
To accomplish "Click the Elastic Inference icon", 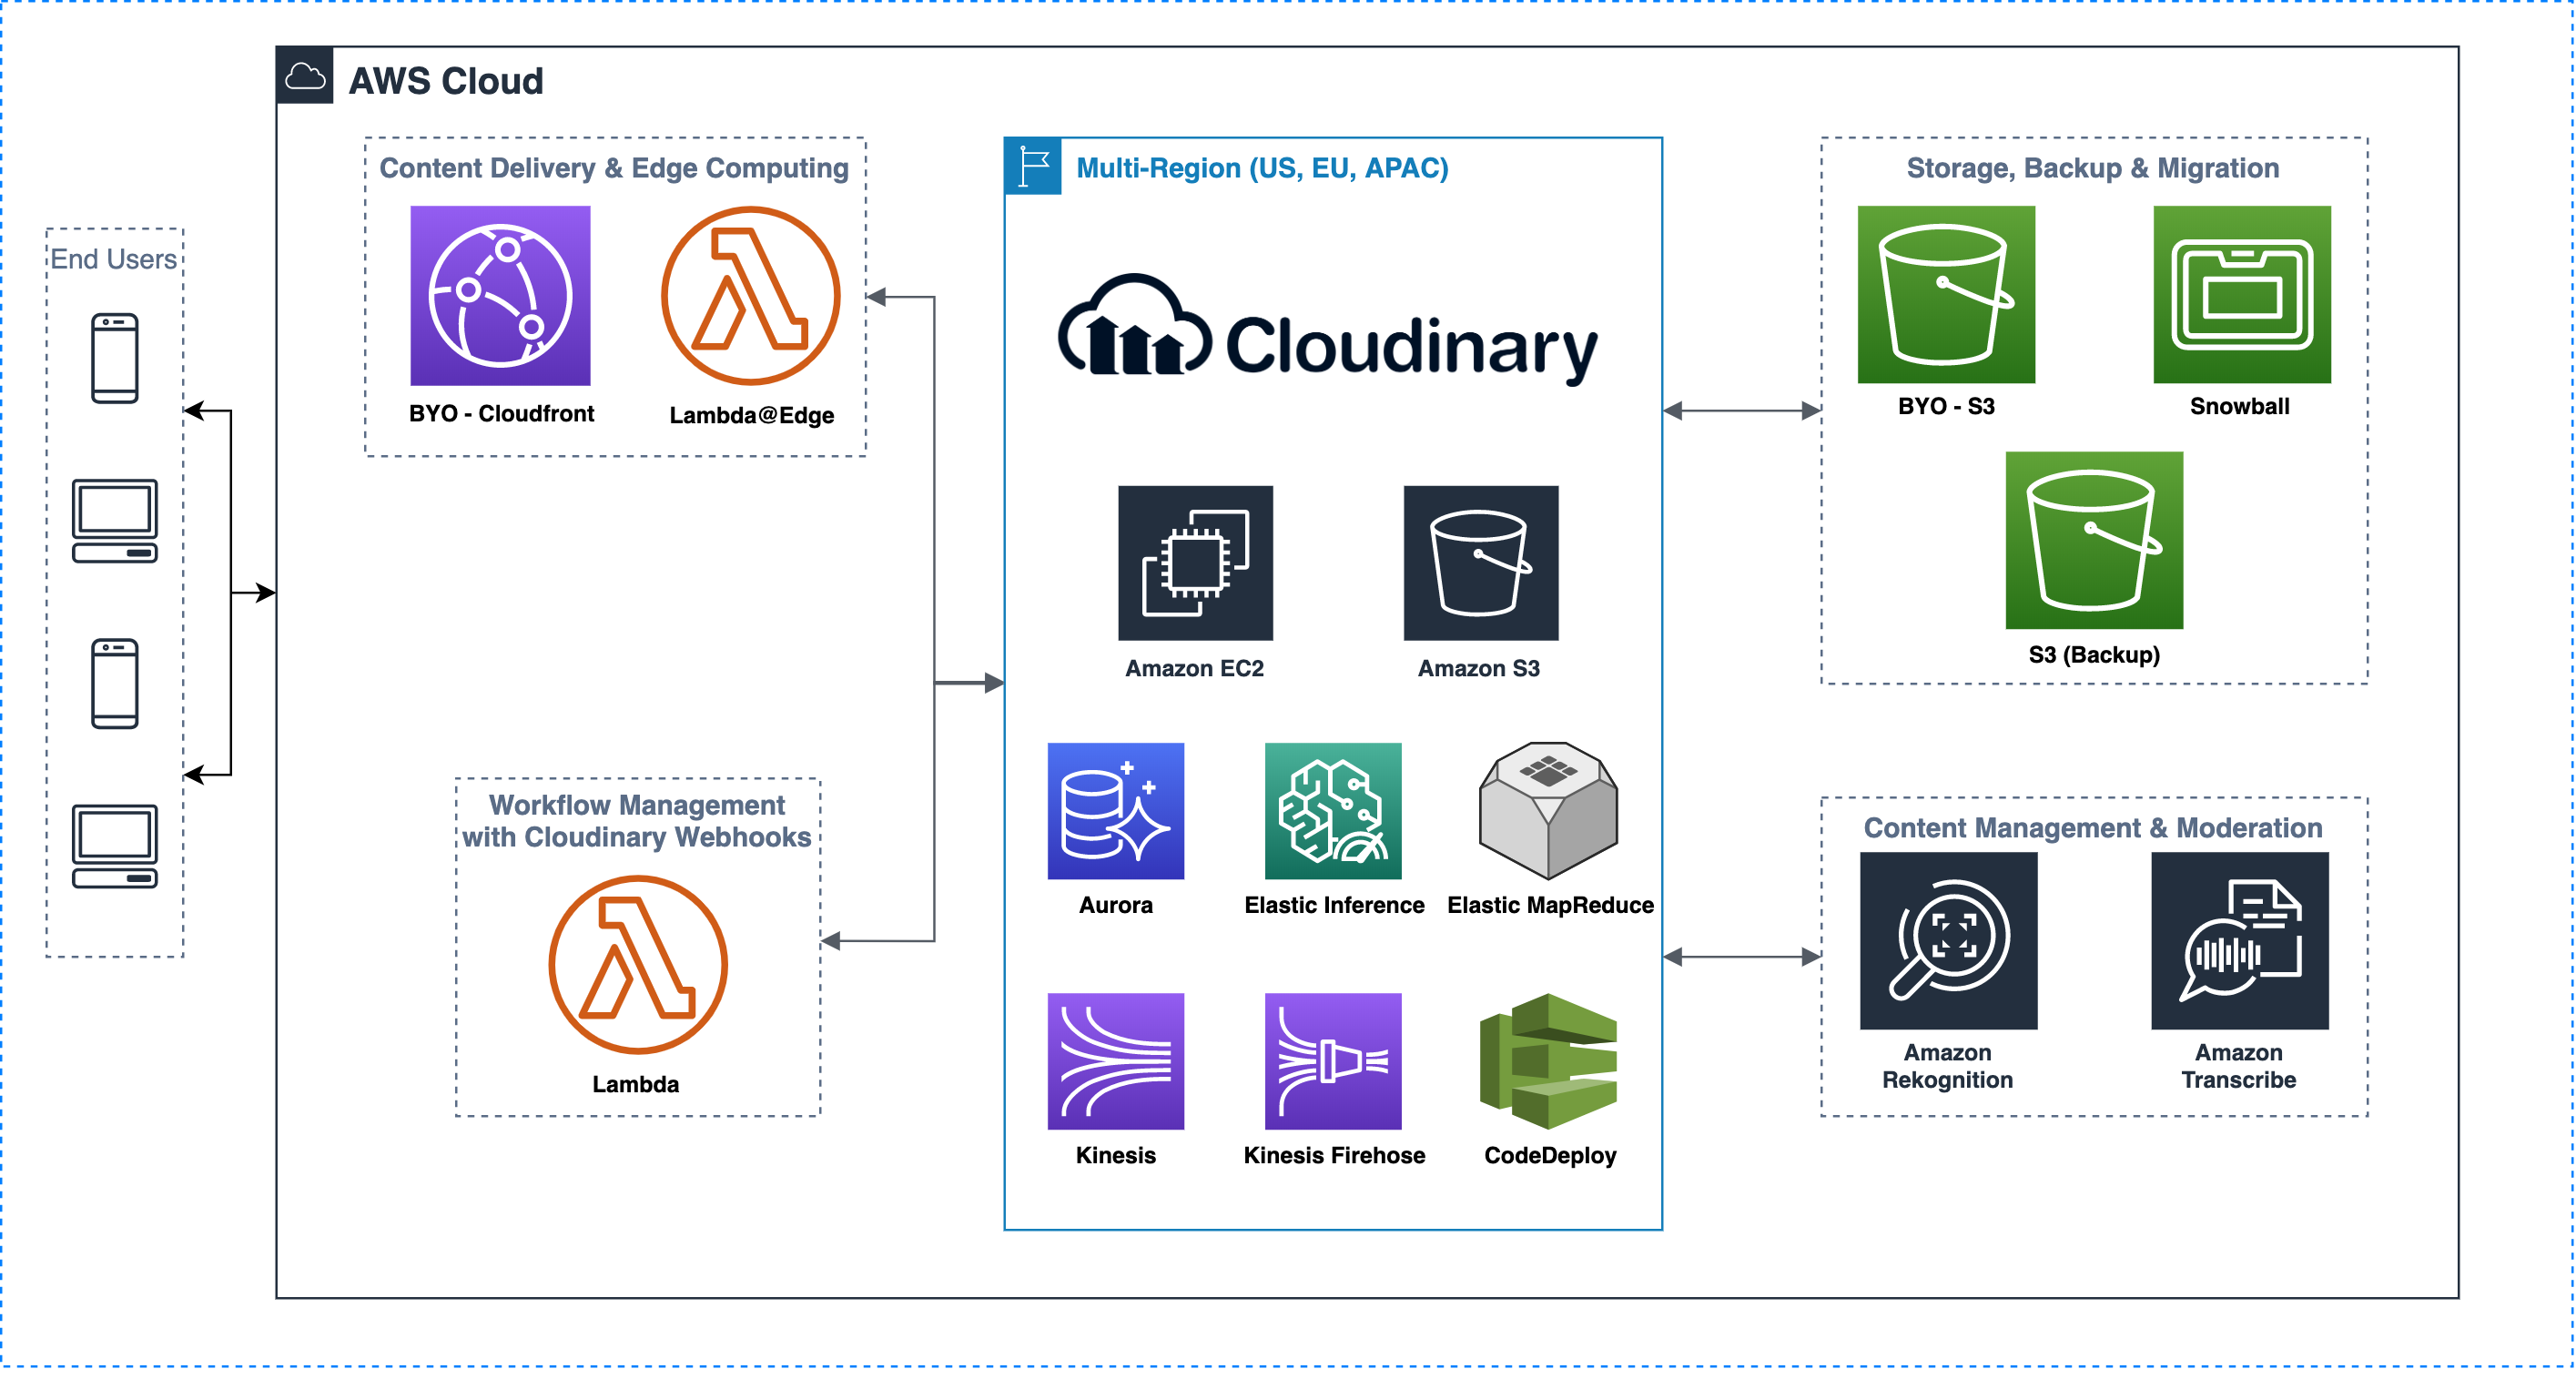I will (1333, 811).
